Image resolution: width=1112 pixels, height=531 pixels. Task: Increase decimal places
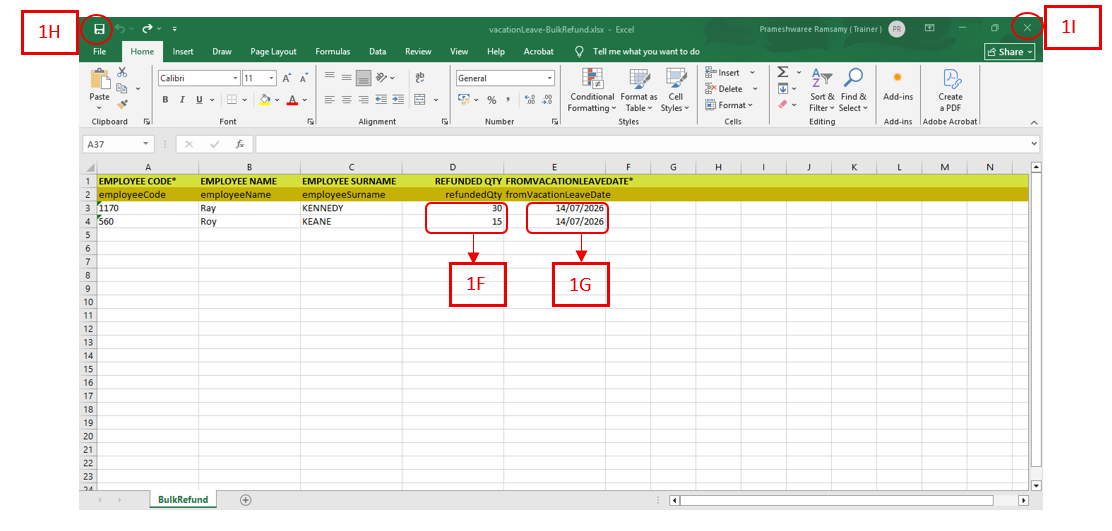(x=530, y=100)
